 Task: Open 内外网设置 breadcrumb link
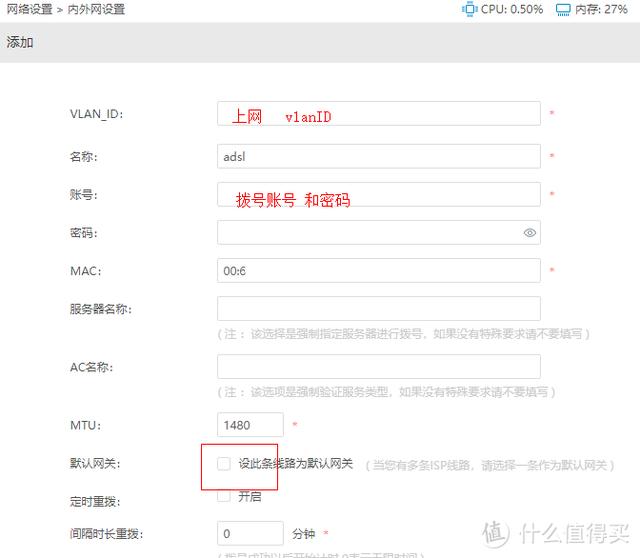[96, 9]
